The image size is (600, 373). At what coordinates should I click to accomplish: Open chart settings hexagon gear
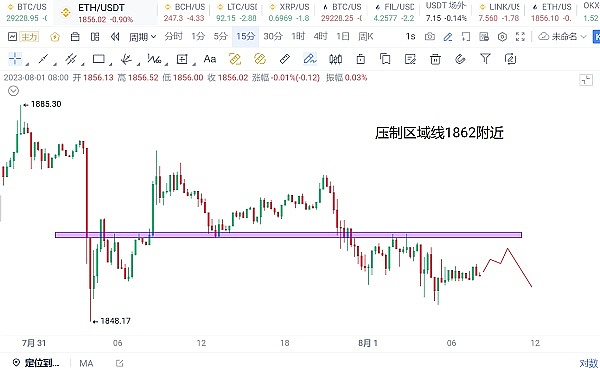click(502, 37)
